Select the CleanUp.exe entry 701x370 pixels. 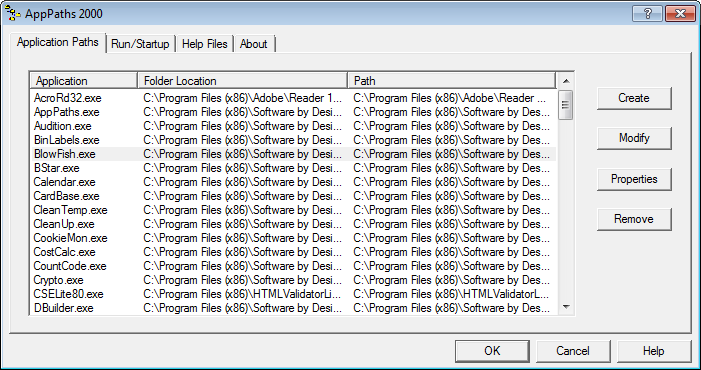[x=293, y=224]
